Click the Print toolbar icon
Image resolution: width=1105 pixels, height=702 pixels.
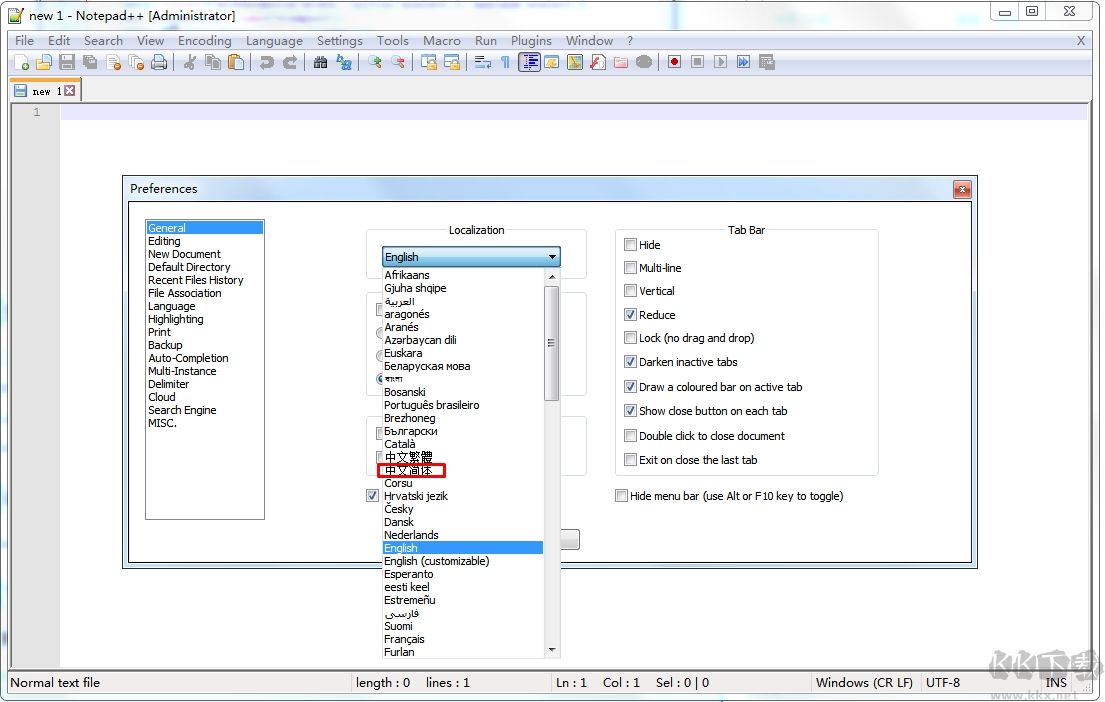160,62
